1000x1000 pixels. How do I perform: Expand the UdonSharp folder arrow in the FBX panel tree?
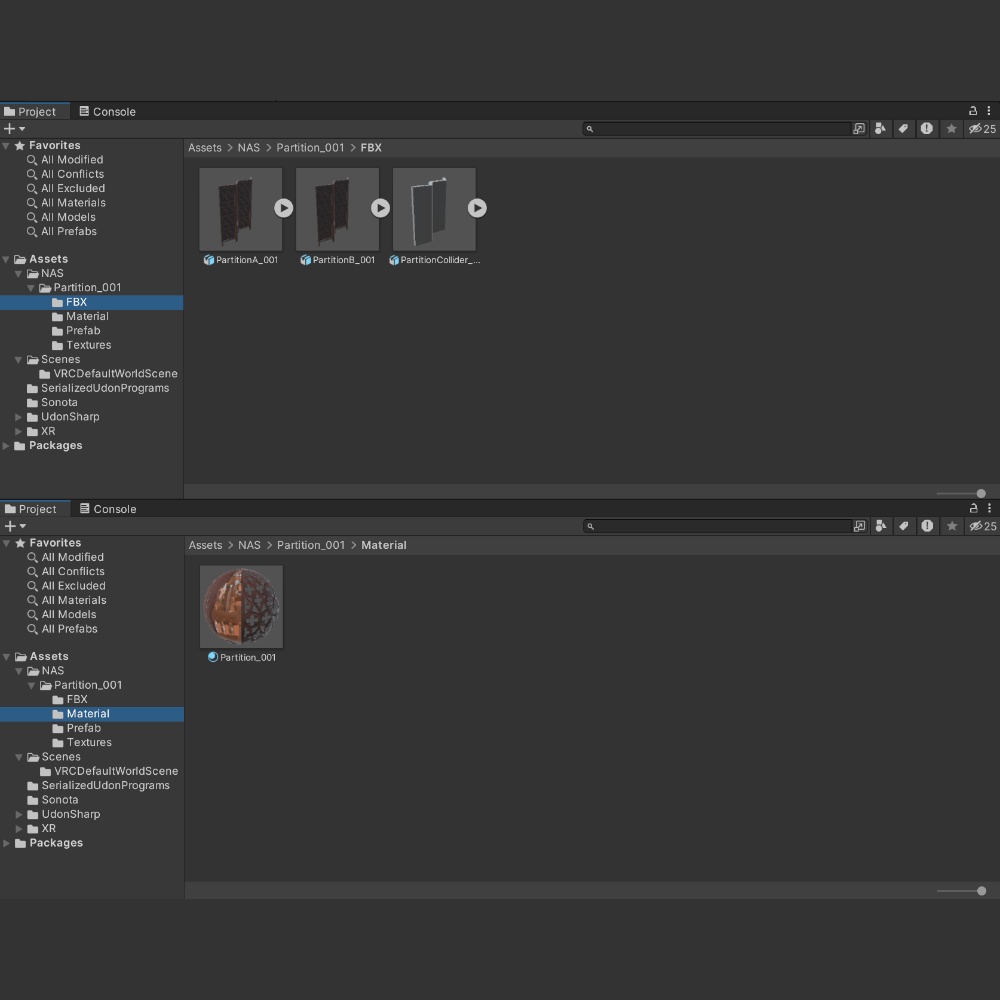point(18,417)
